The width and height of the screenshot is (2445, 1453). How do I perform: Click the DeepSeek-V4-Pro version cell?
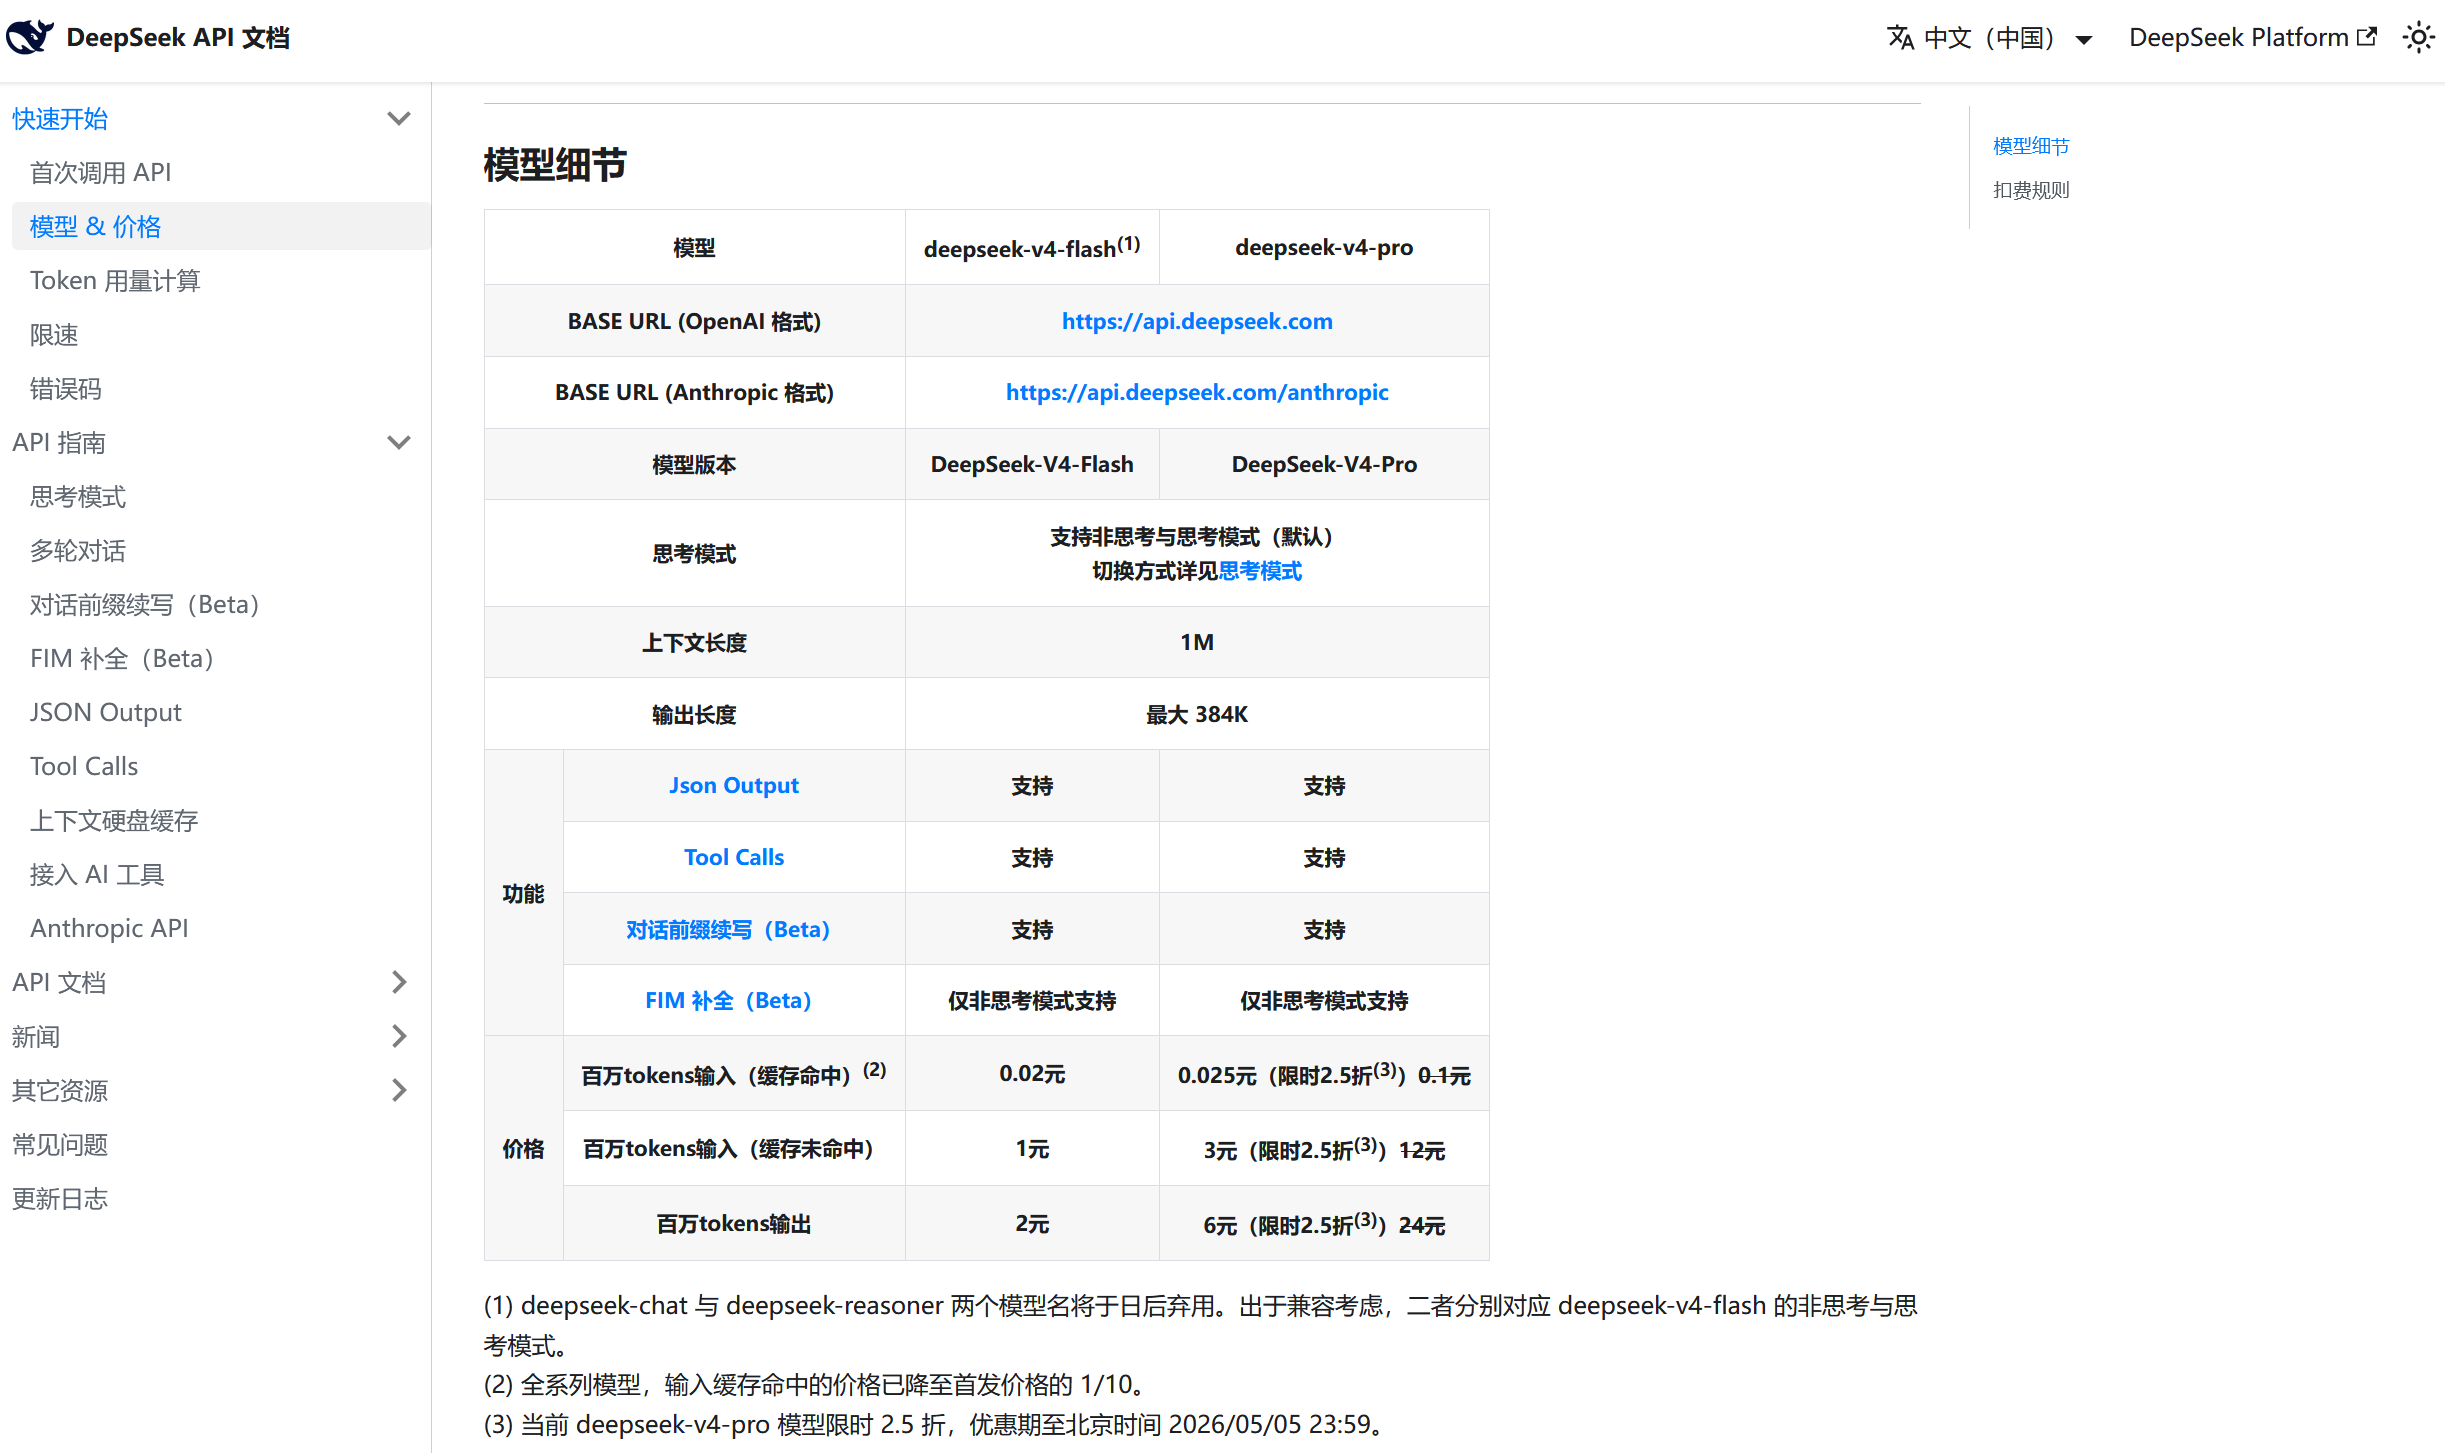click(1324, 464)
